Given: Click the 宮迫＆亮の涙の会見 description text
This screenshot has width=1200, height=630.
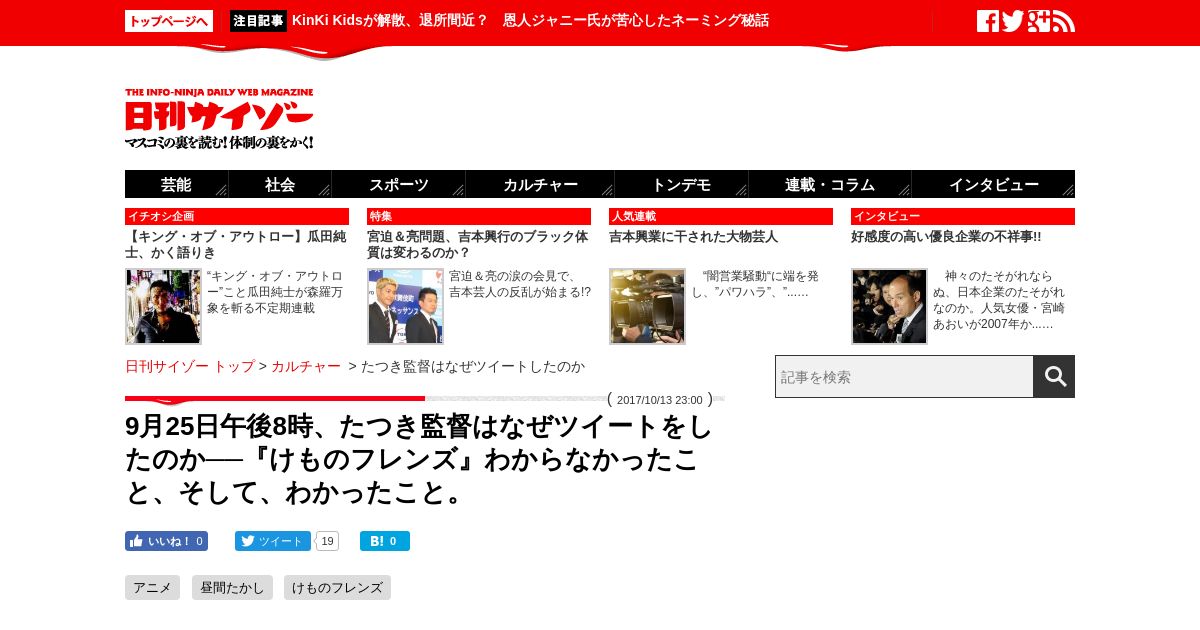Looking at the screenshot, I should (519, 284).
